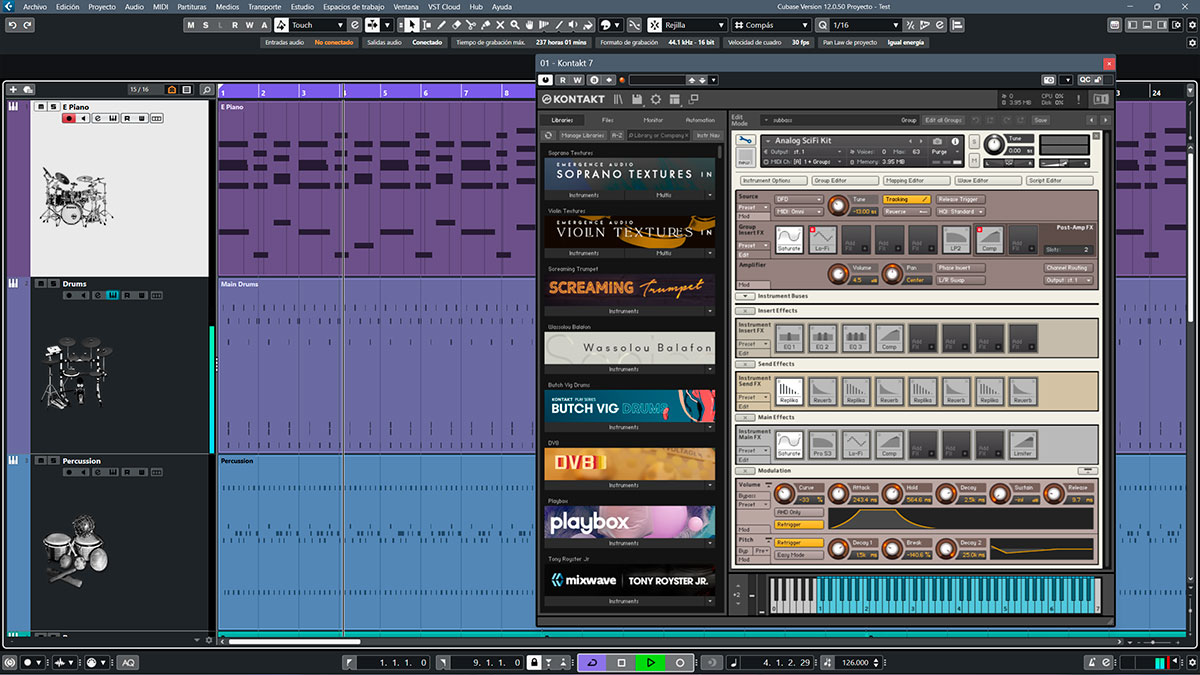Toggle cycle loop in transport bar
Screen dimensions: 1200x675
pyautogui.click(x=591, y=663)
